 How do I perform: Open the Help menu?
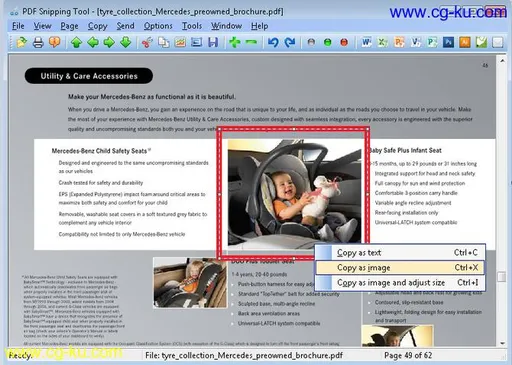(259, 26)
